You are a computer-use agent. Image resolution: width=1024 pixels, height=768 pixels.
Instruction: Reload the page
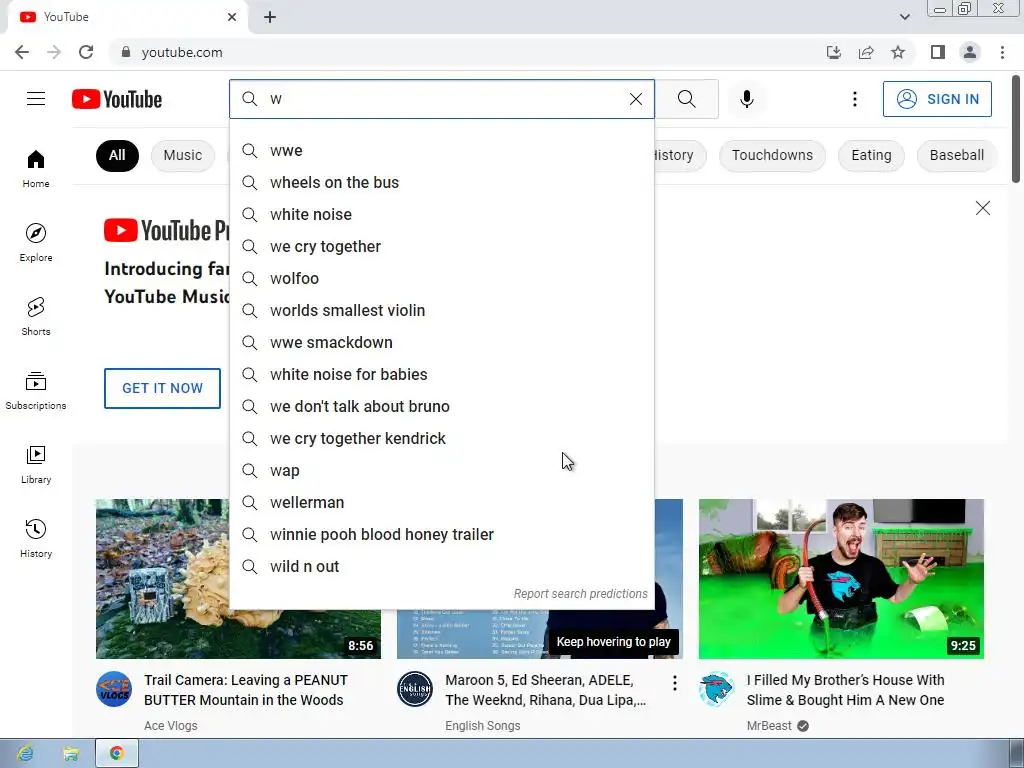(86, 52)
